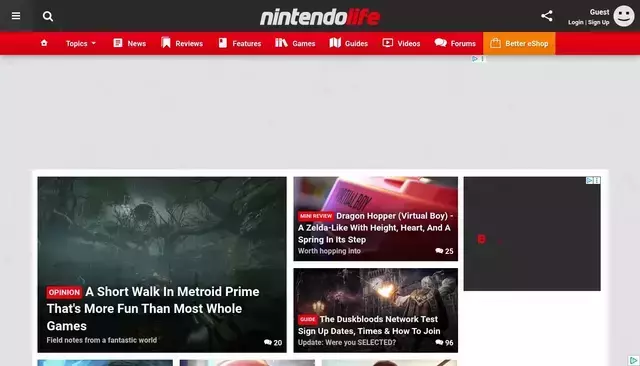The width and height of the screenshot is (640, 366).
Task: Open the Forums section
Action: click(x=455, y=43)
